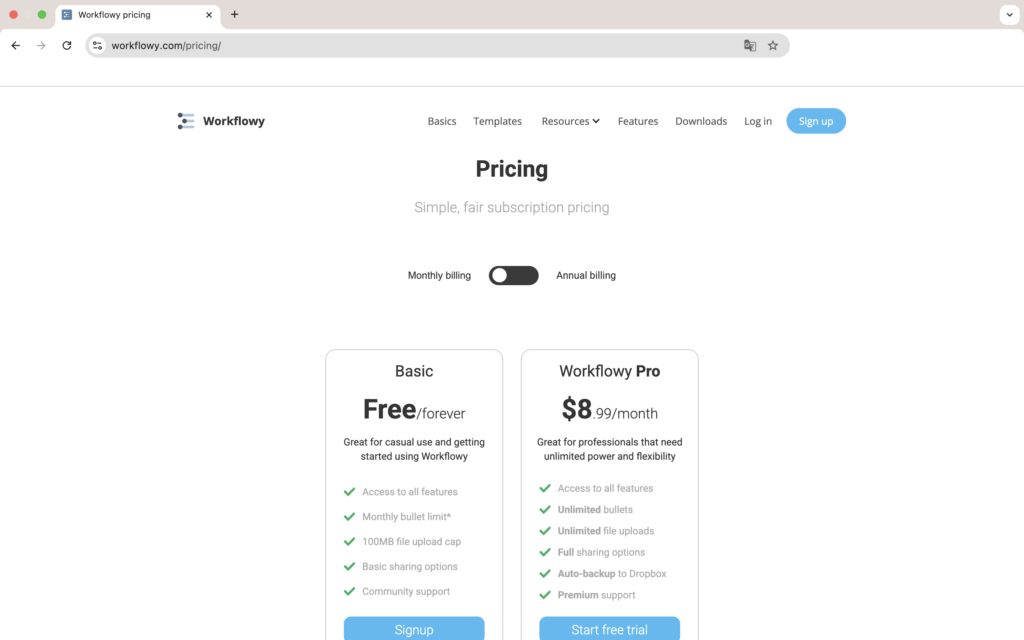Toggle the monthly/annual billing switch
The height and width of the screenshot is (640, 1024).
[x=513, y=275]
